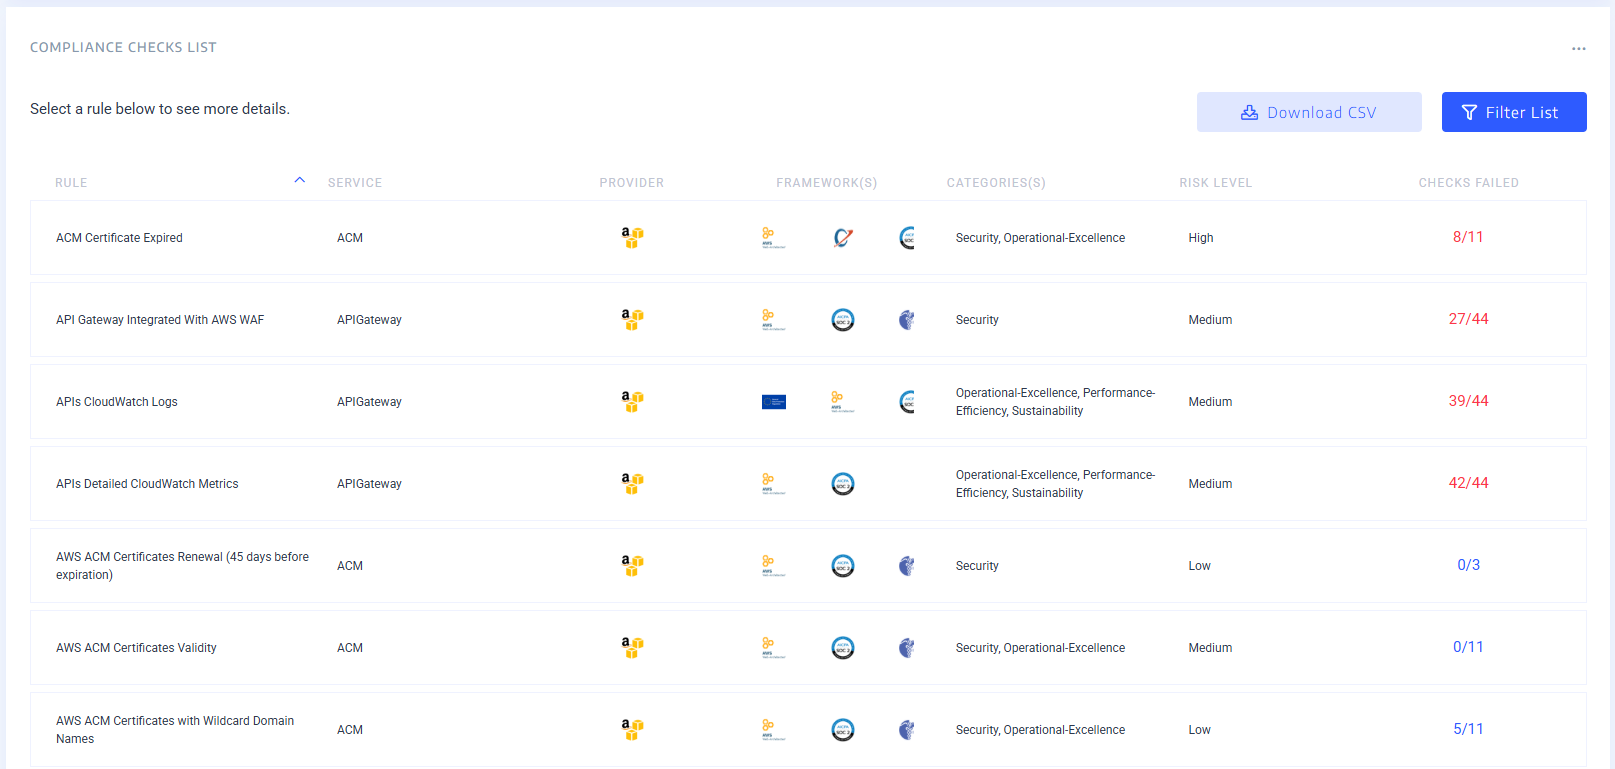Click Well-Architected icon in Detailed CloudWatch Metrics row

[773, 484]
